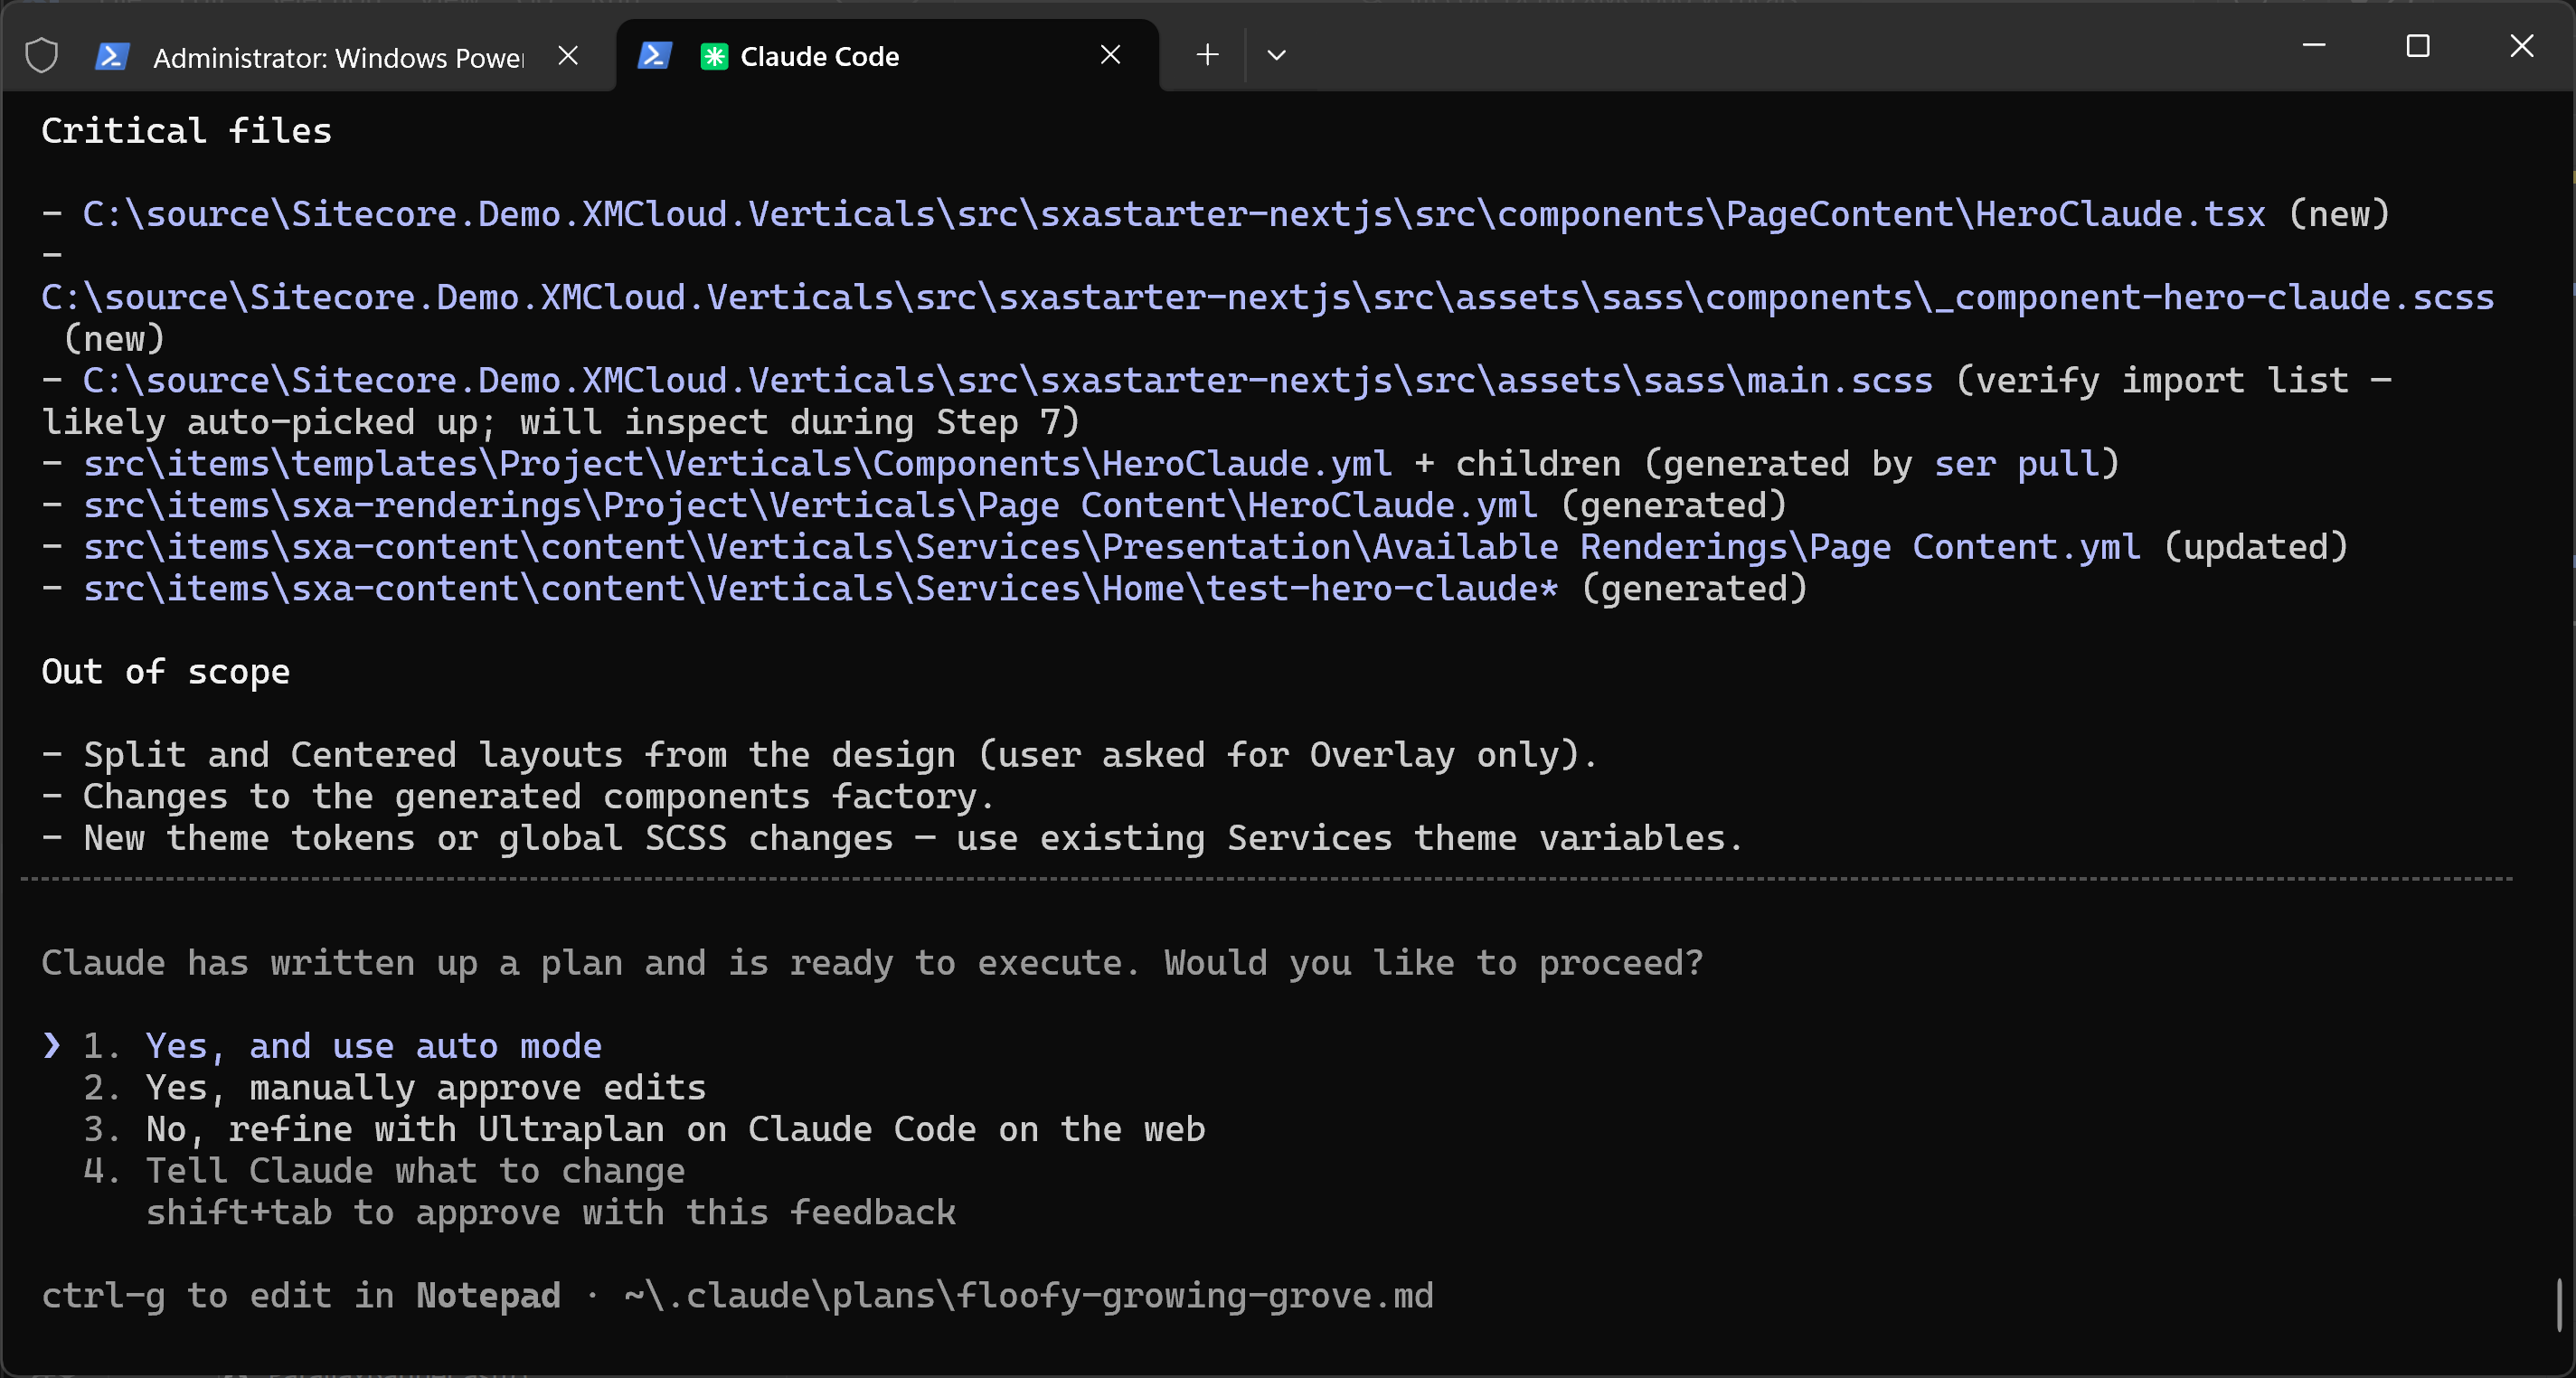Screen dimensions: 2576x1378
Task: Choose "Yes, manually approve edits" option
Action: pyautogui.click(x=425, y=1088)
